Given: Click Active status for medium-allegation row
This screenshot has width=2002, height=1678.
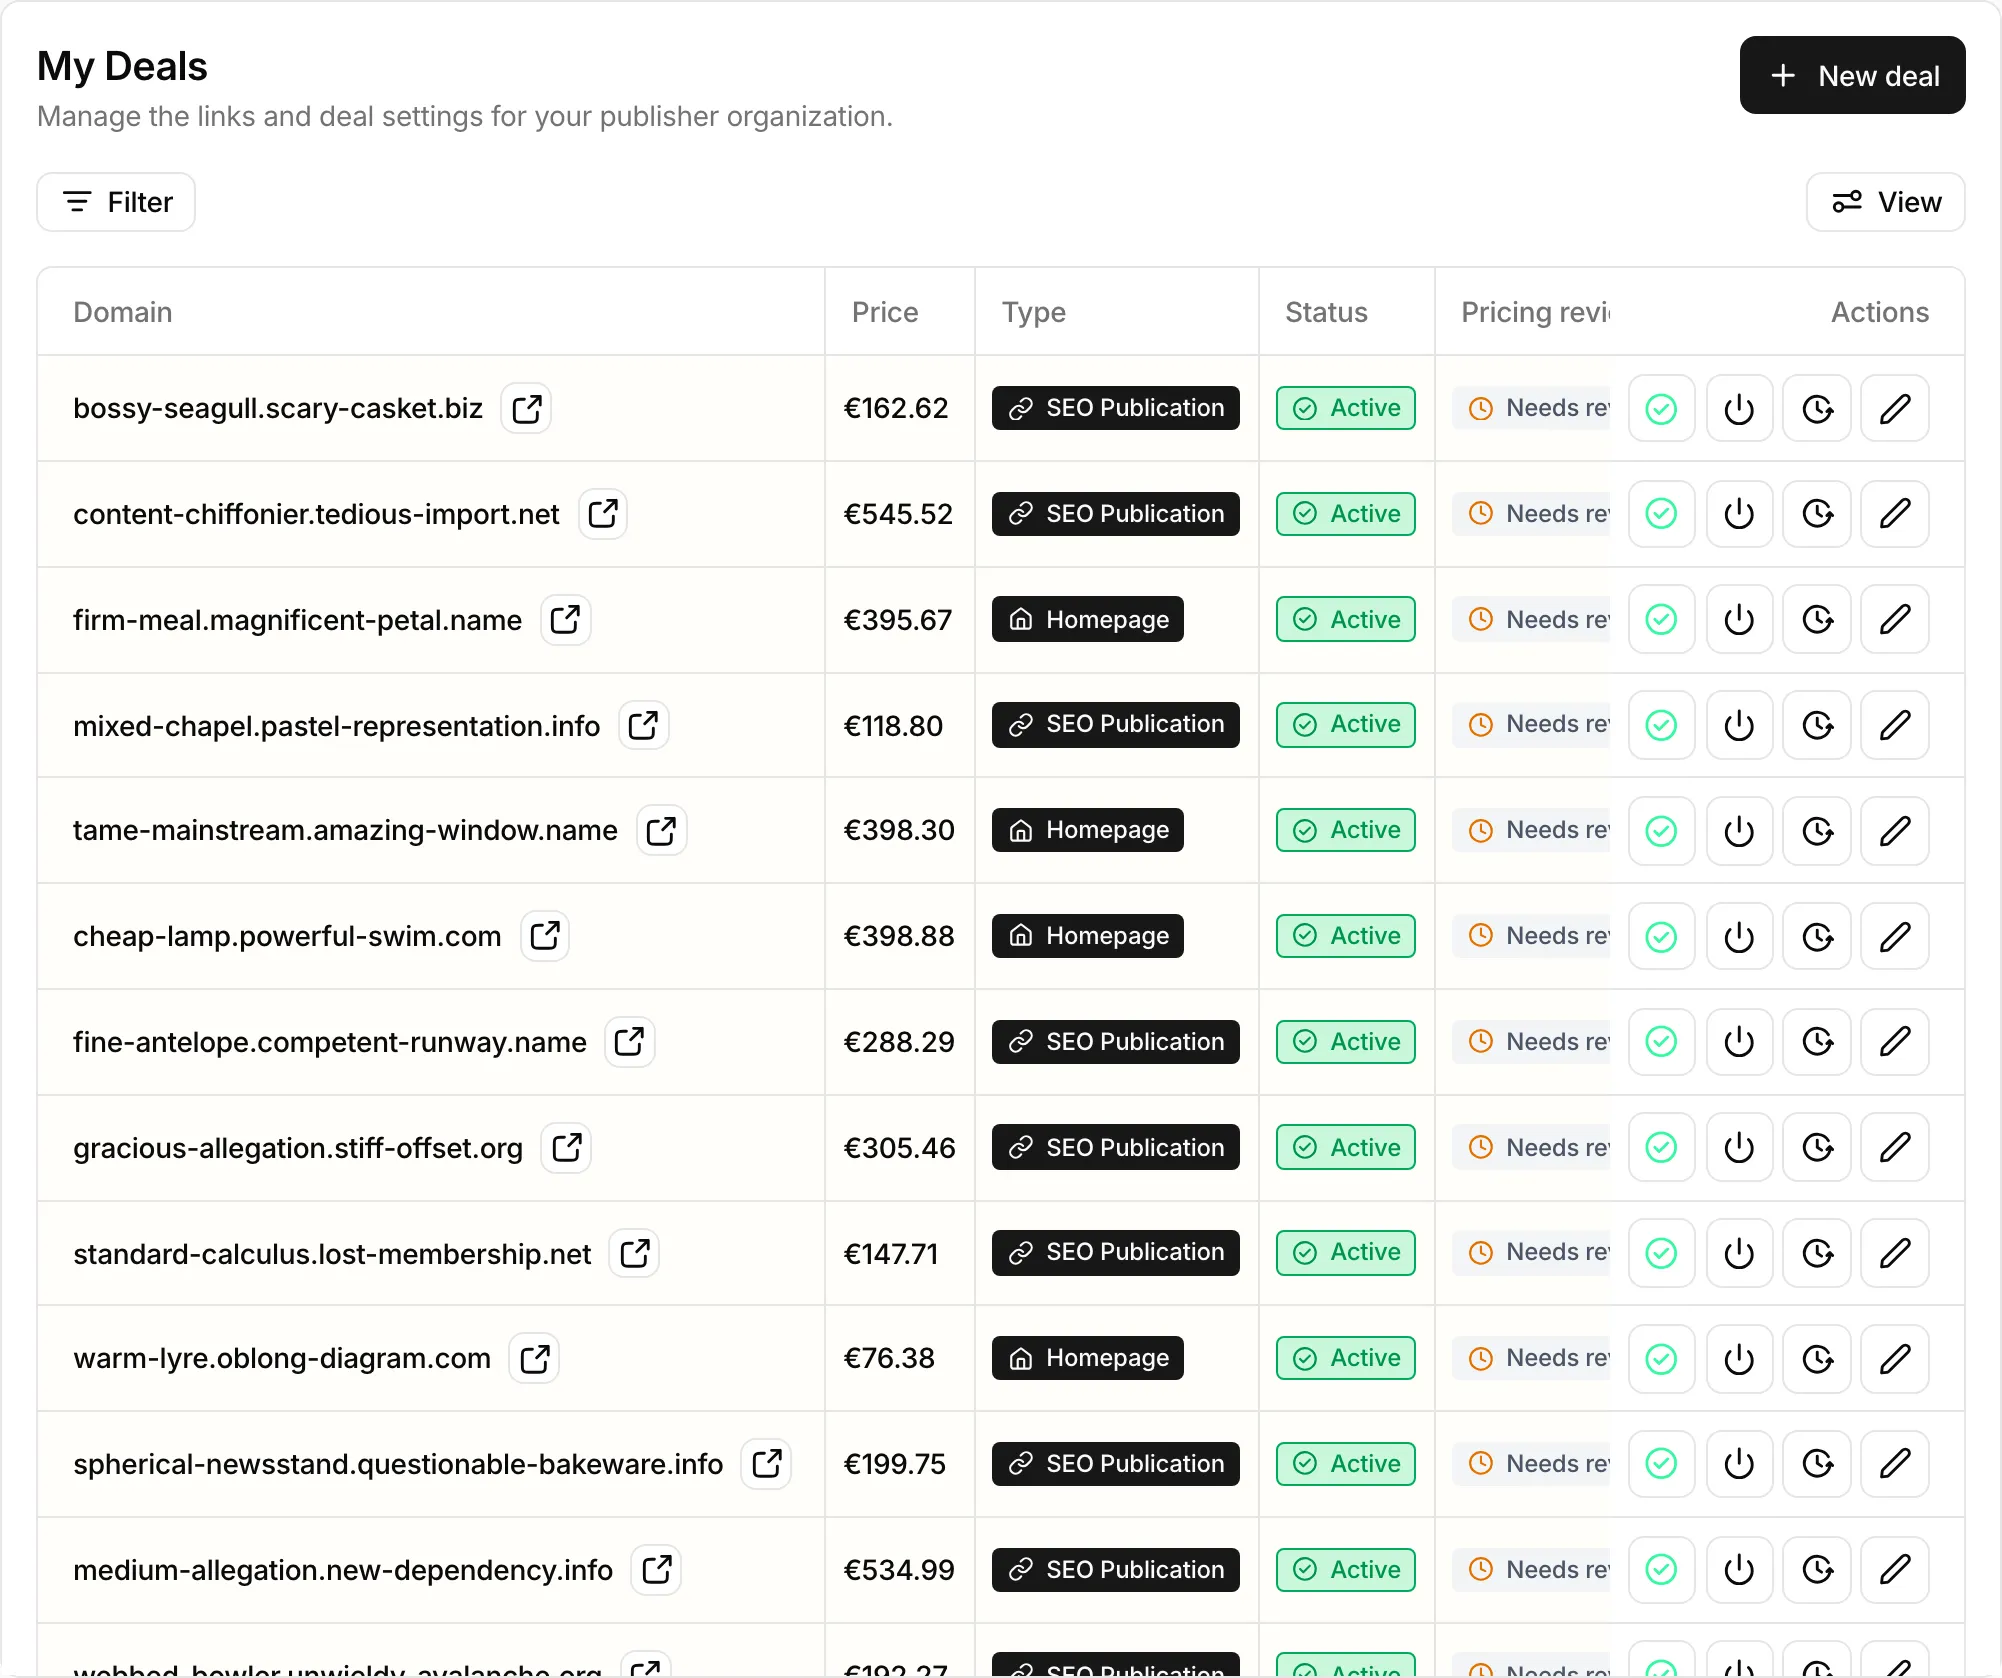Looking at the screenshot, I should 1345,1570.
